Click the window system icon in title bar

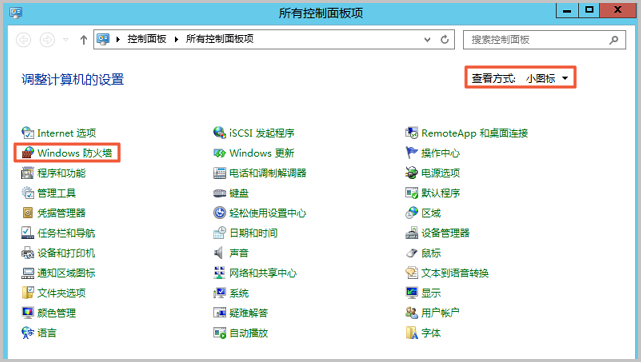pyautogui.click(x=16, y=13)
